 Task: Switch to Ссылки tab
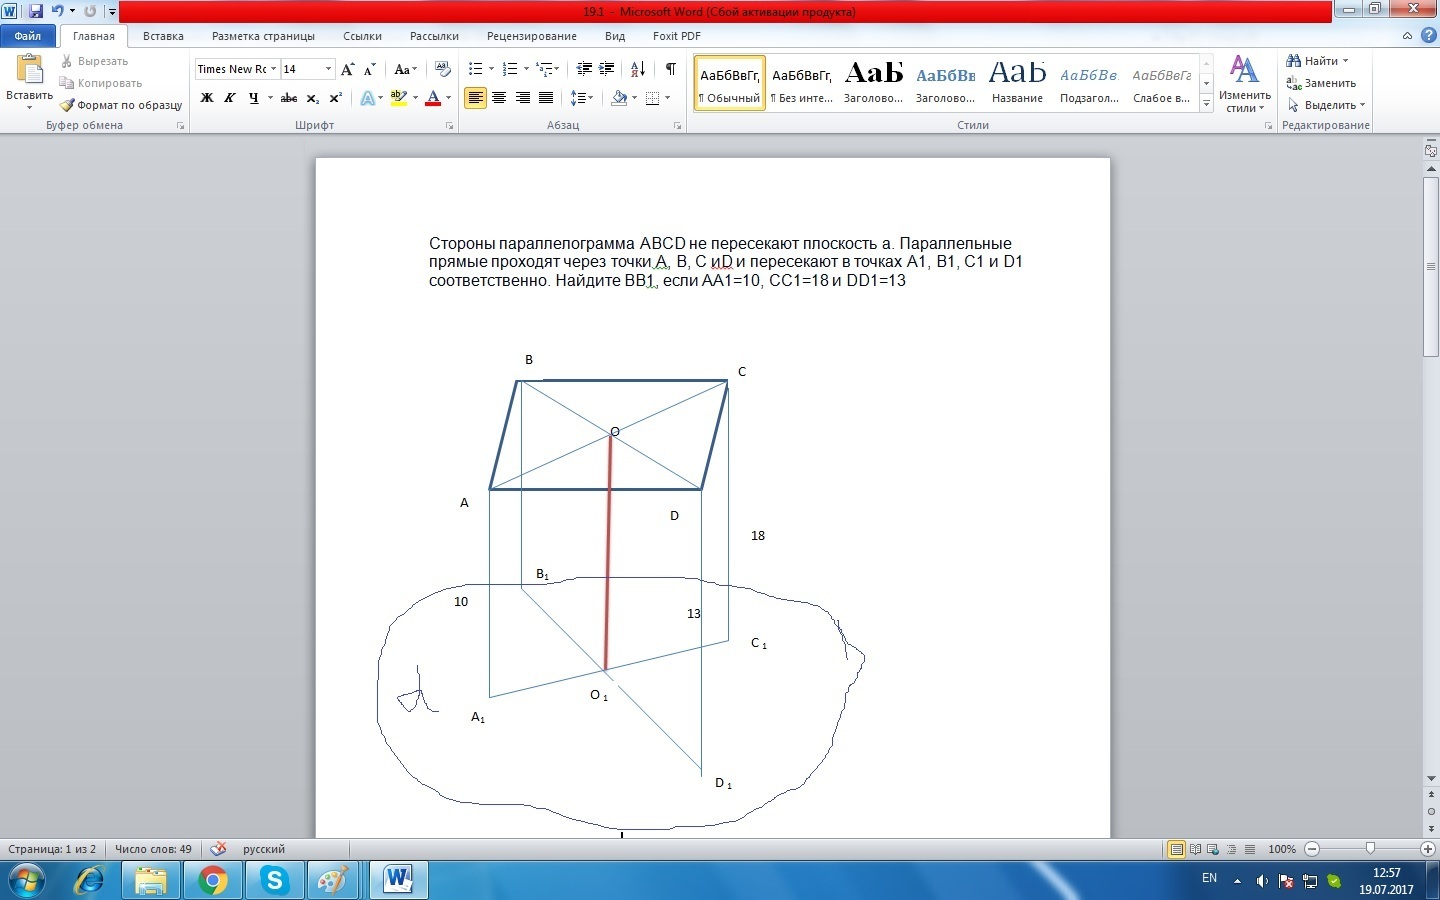362,36
